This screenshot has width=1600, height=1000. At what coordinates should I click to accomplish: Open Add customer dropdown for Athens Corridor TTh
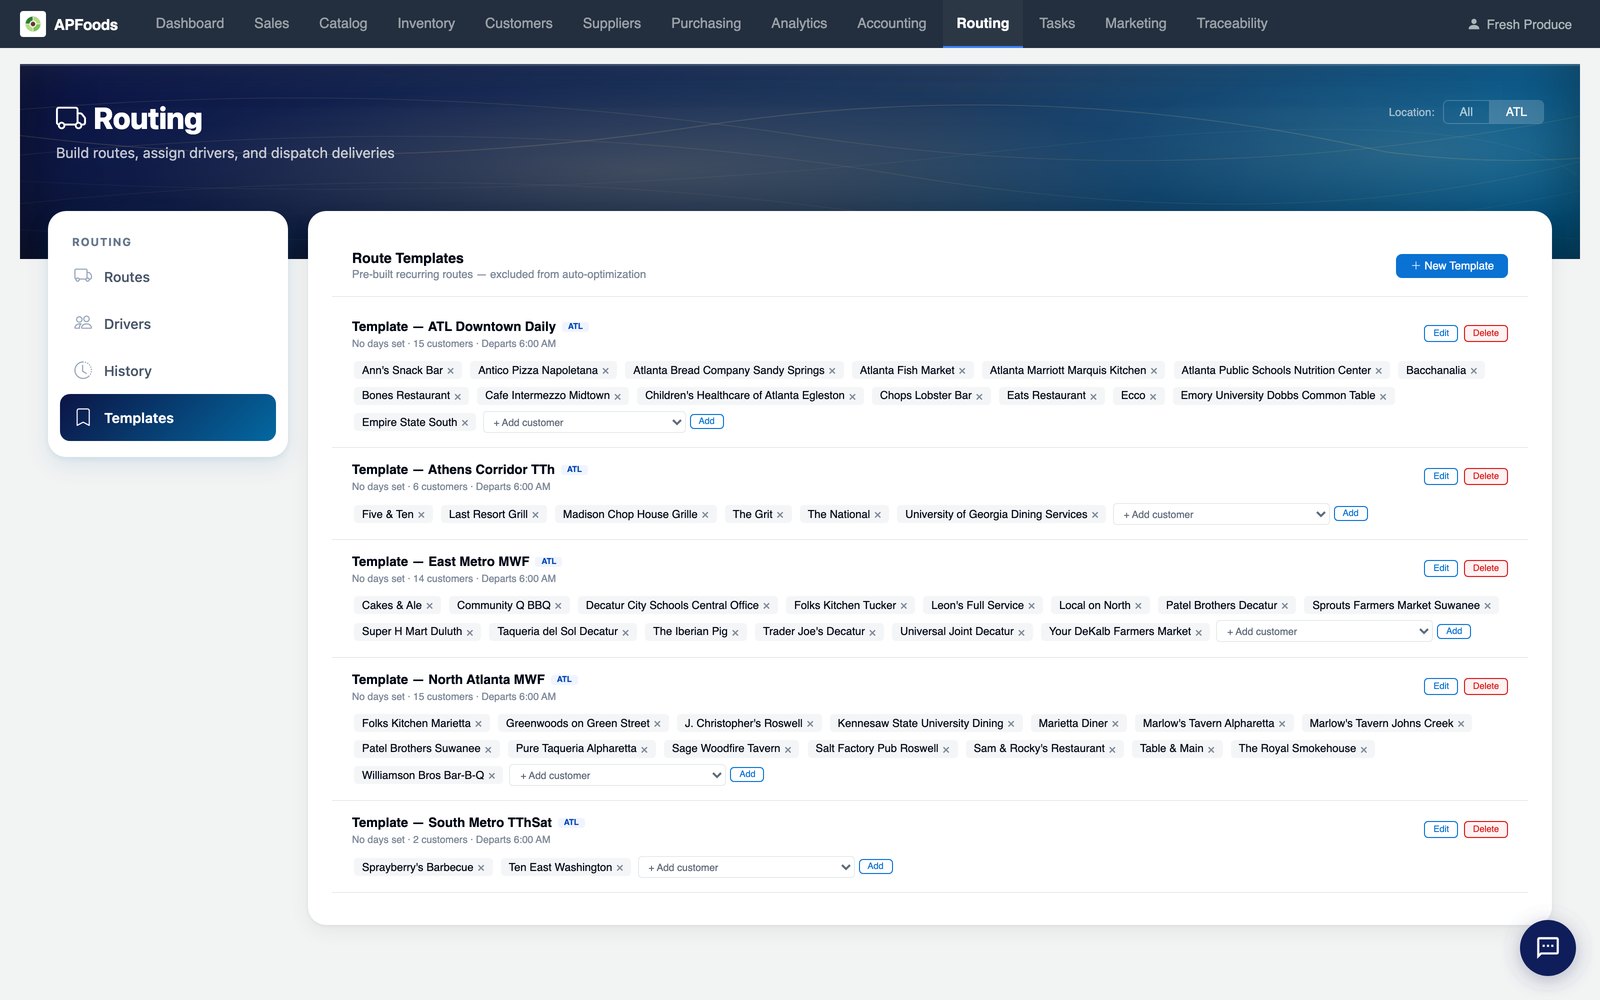click(x=1221, y=514)
